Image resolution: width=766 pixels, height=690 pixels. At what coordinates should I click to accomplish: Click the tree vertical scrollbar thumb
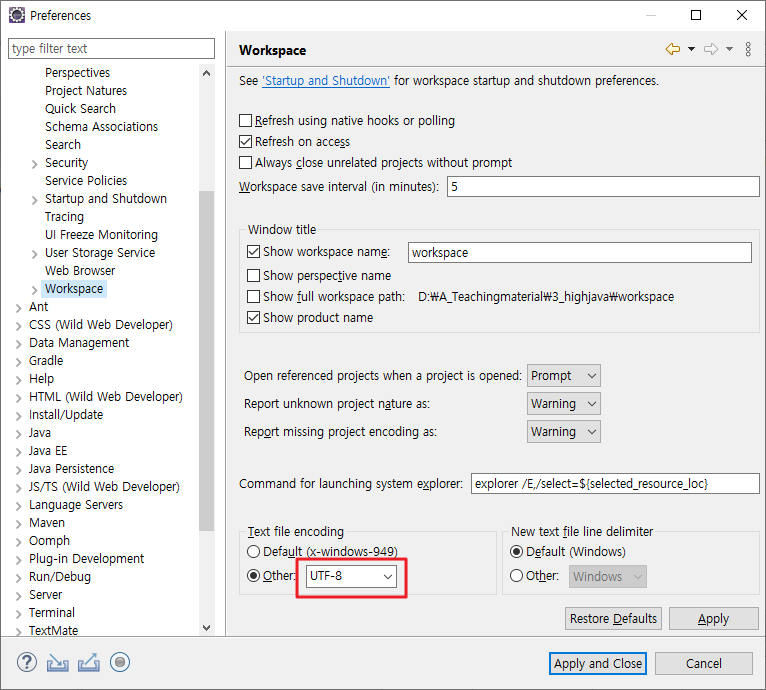[207, 361]
